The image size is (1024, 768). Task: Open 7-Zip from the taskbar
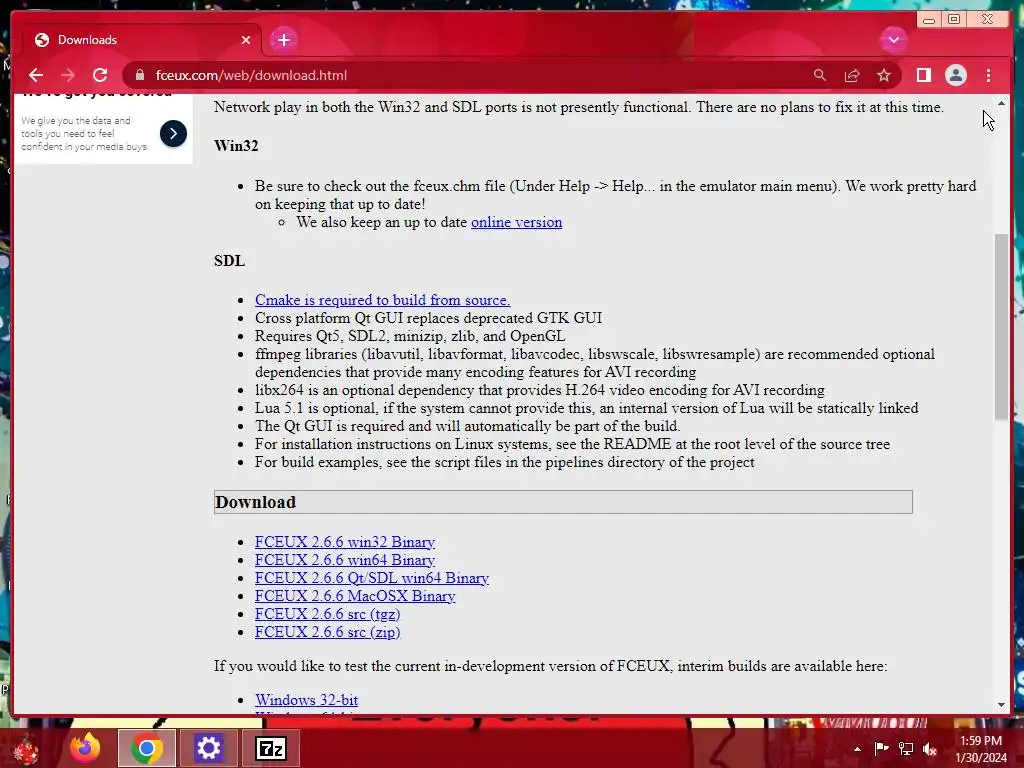tap(271, 748)
